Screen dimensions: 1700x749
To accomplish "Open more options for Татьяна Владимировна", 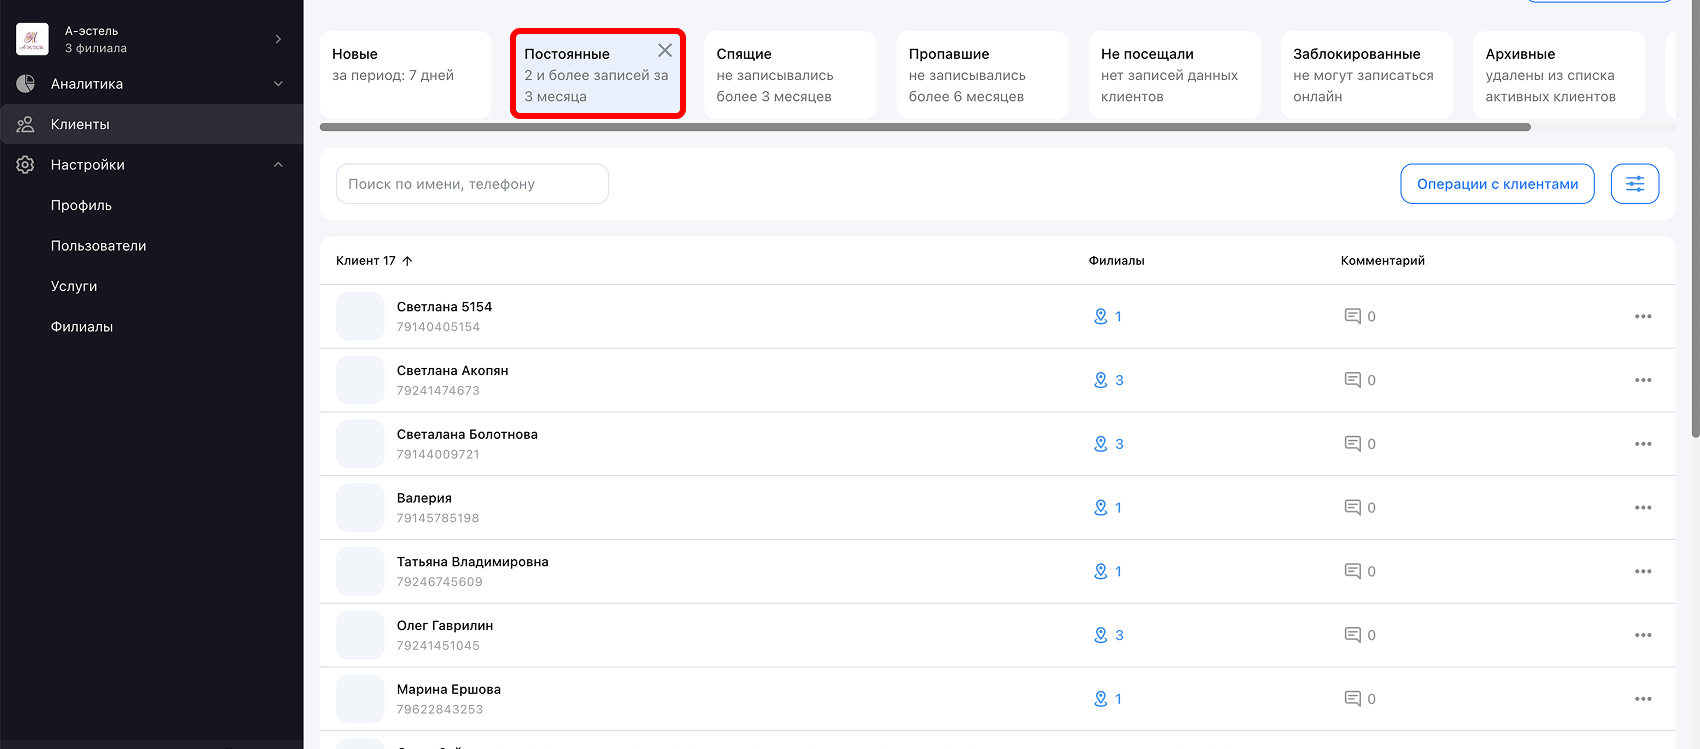I will click(1643, 571).
